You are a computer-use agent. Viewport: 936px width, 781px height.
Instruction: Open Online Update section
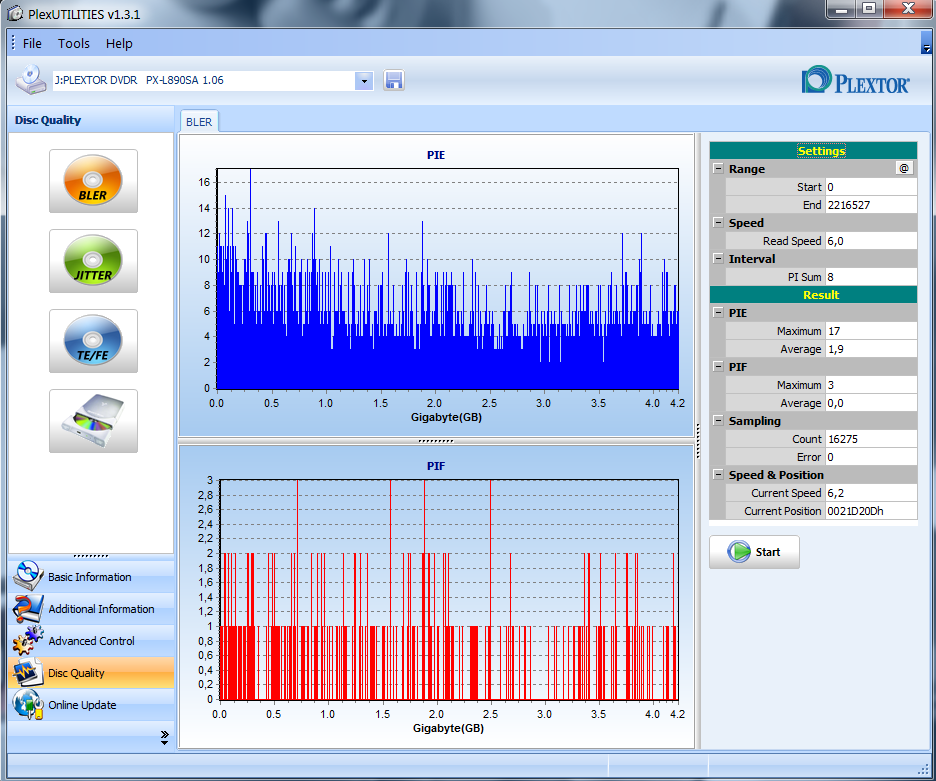coord(91,705)
